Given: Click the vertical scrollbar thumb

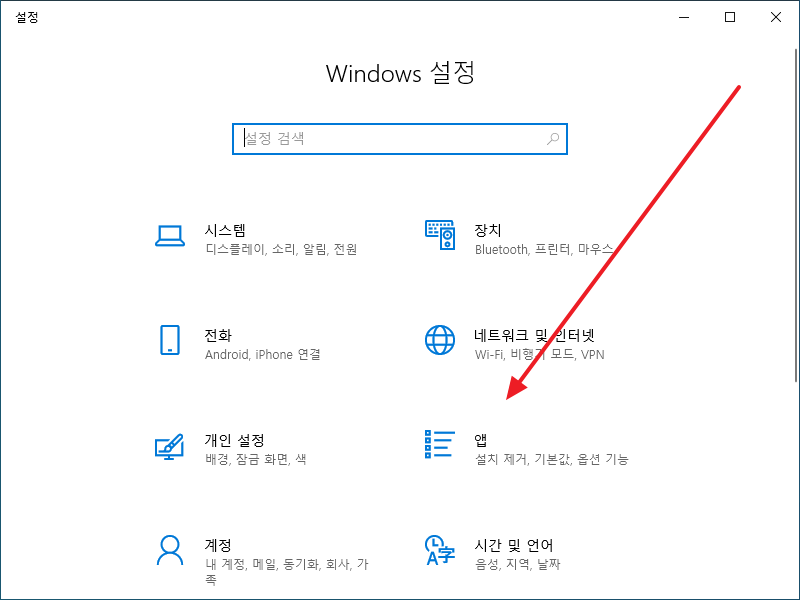Looking at the screenshot, I should (796, 215).
